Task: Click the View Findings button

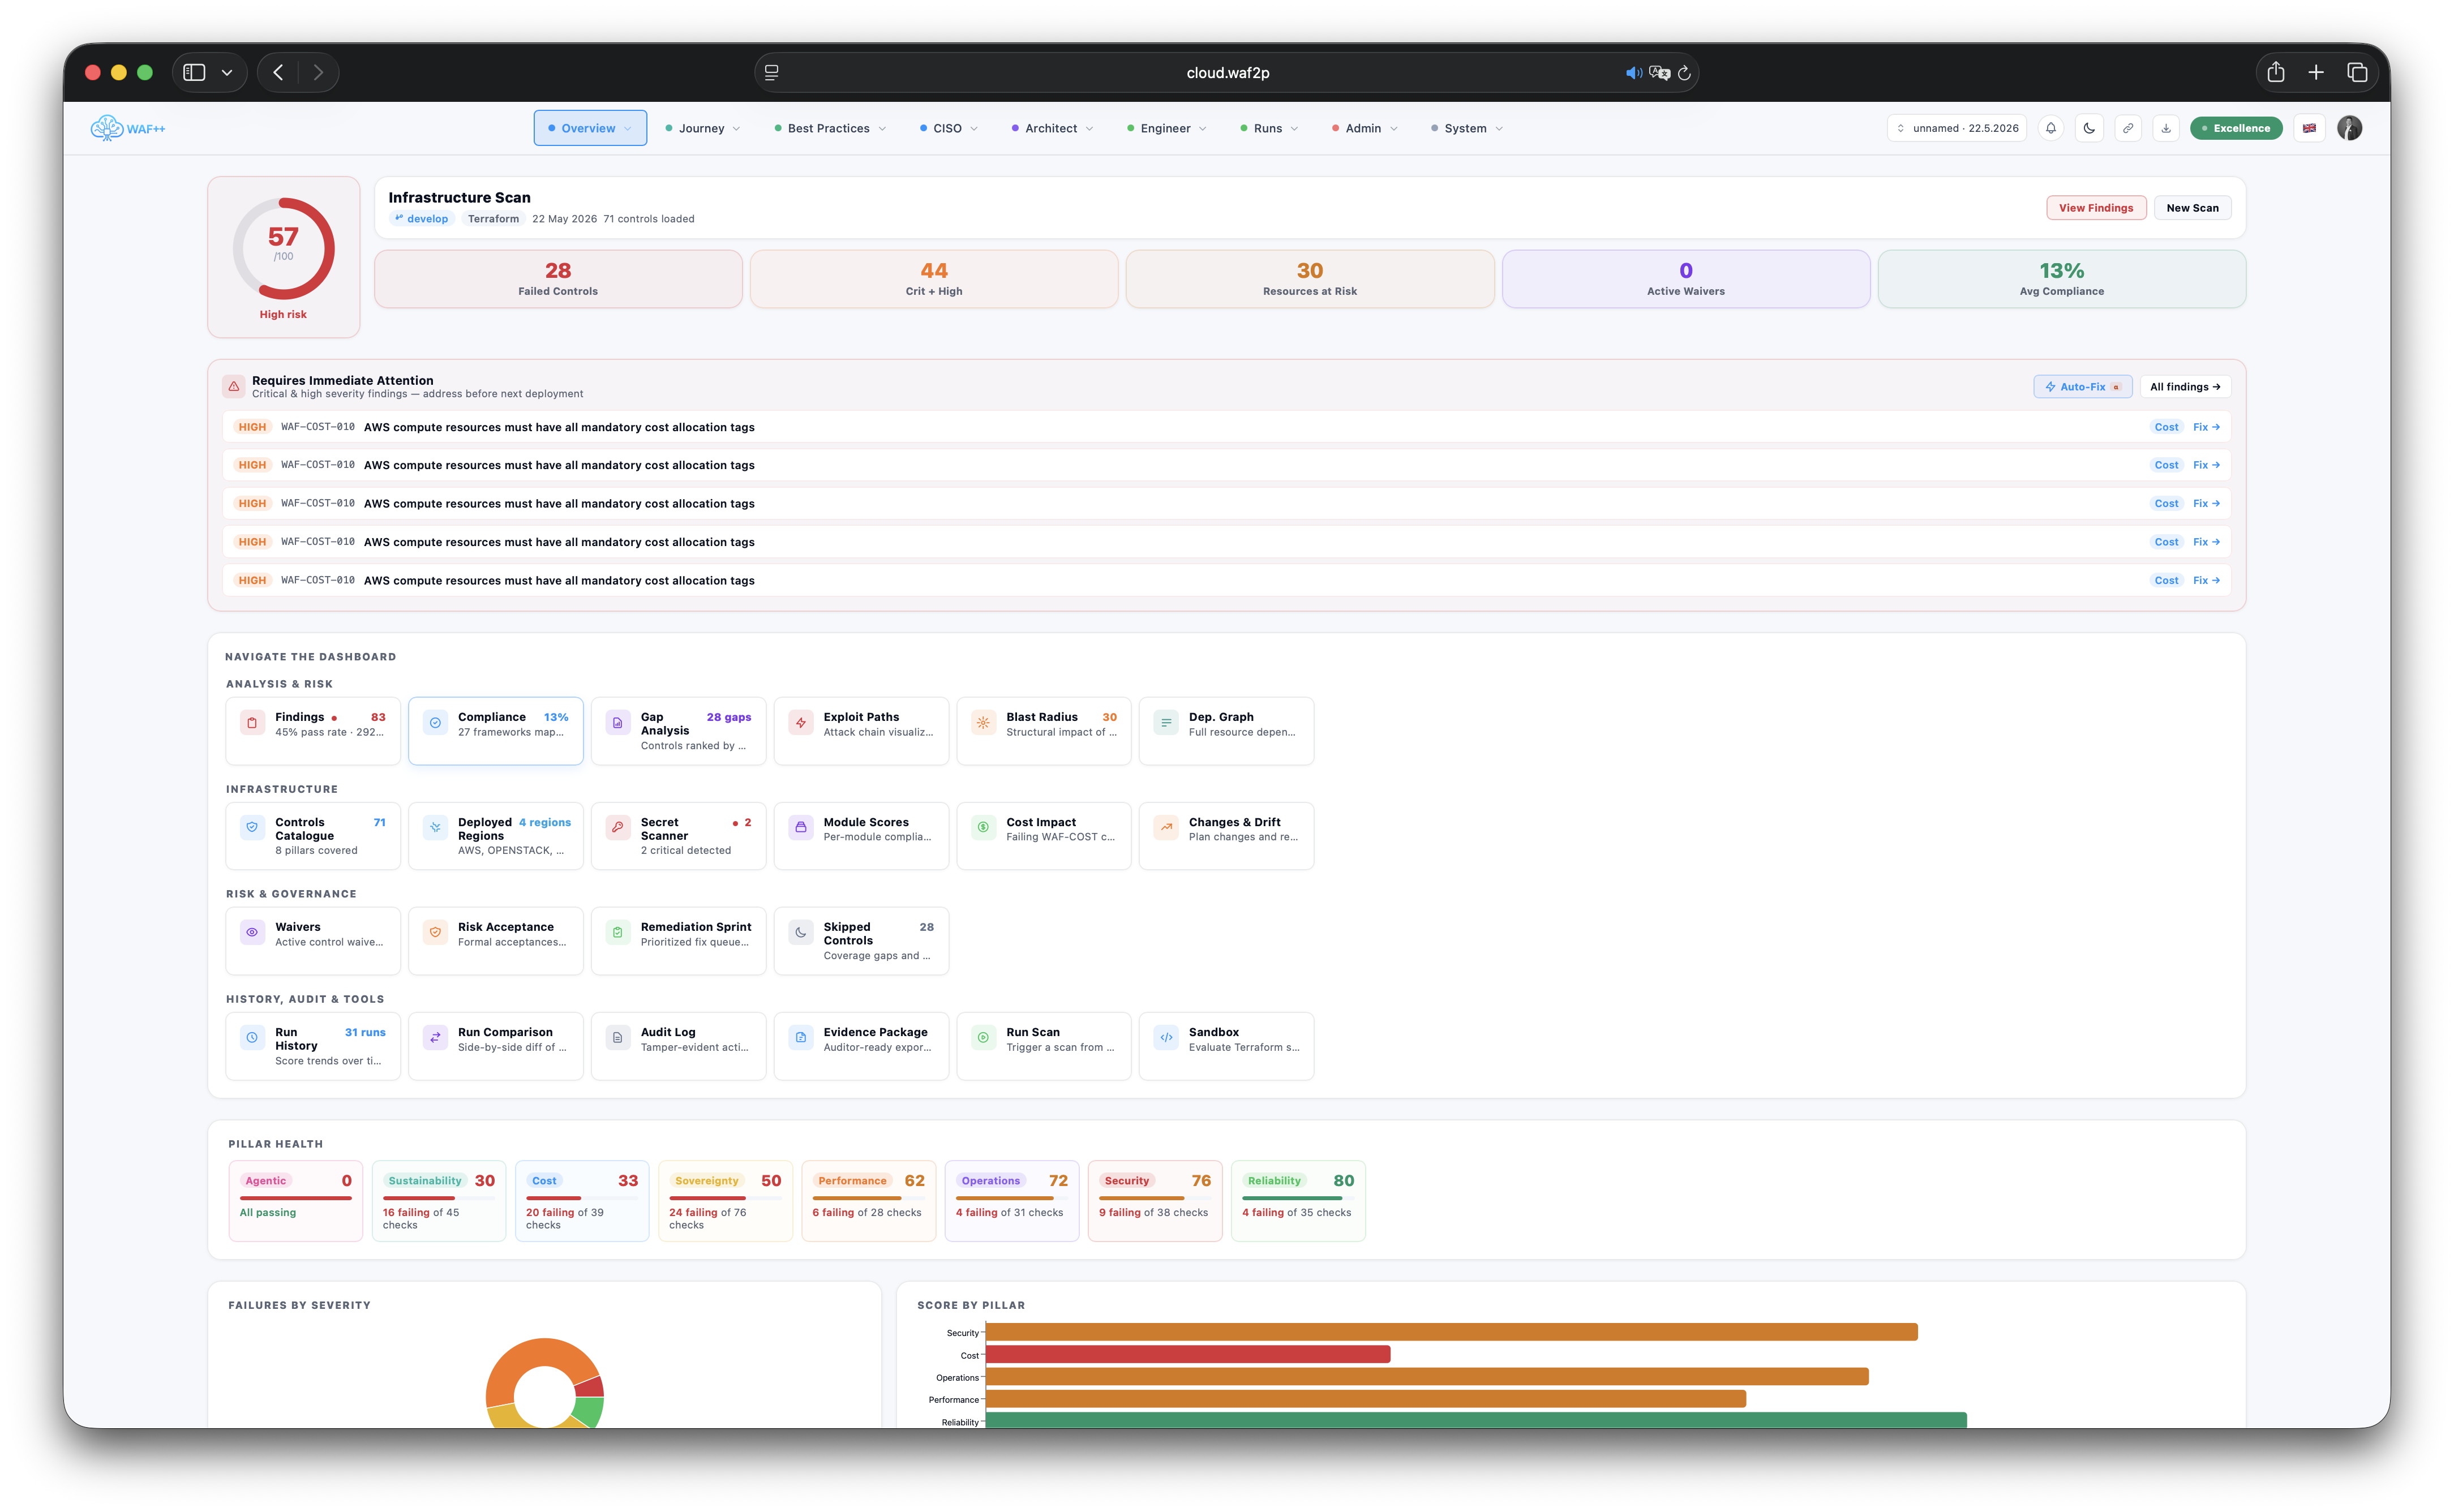Action: pyautogui.click(x=2096, y=208)
